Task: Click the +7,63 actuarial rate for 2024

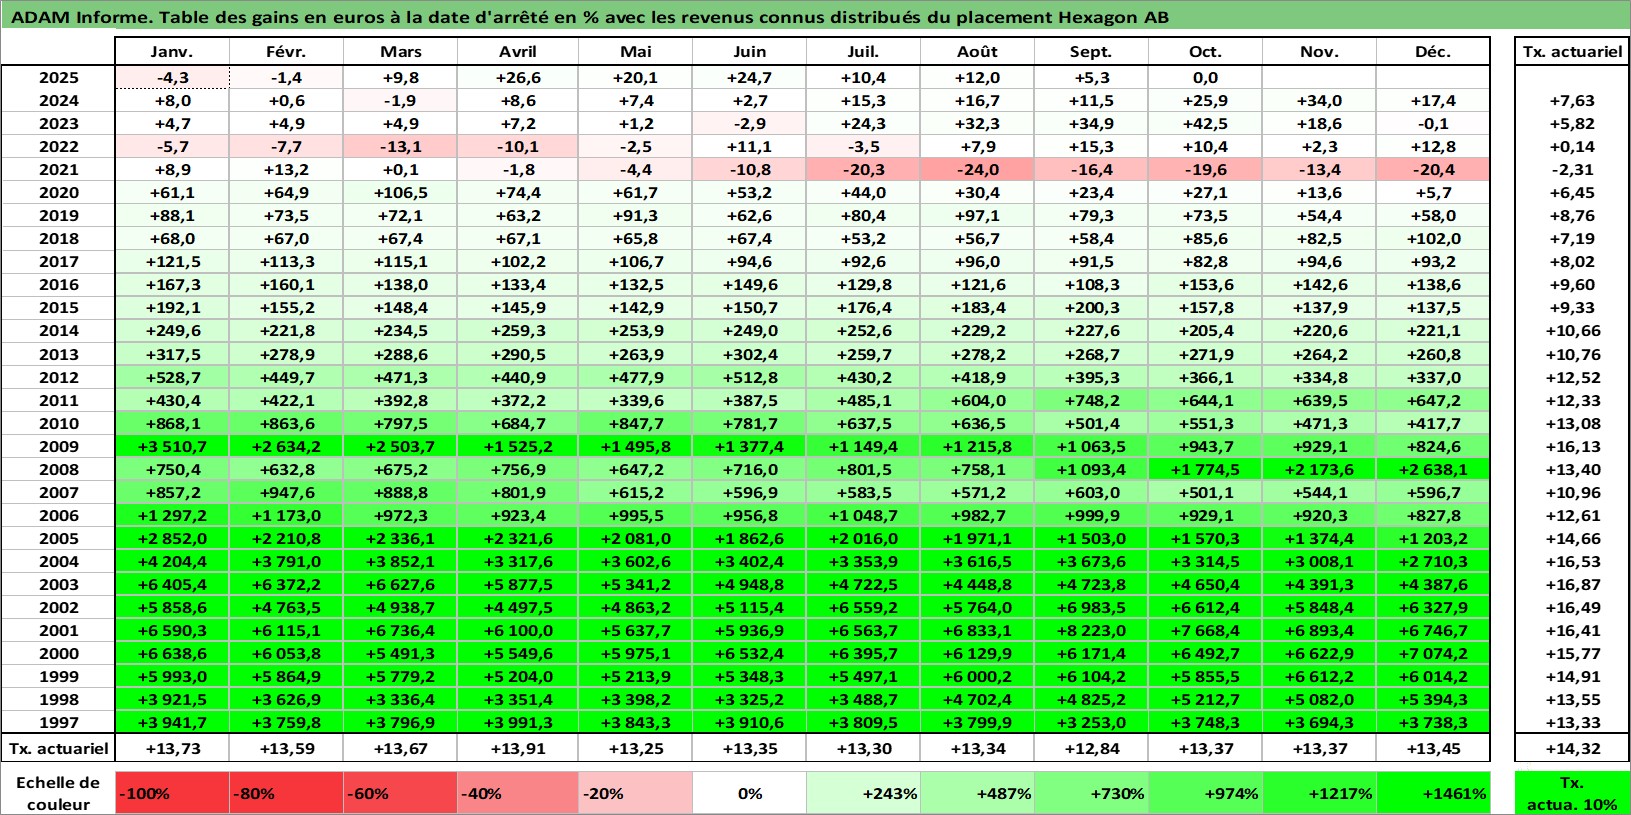Action: click(1572, 101)
